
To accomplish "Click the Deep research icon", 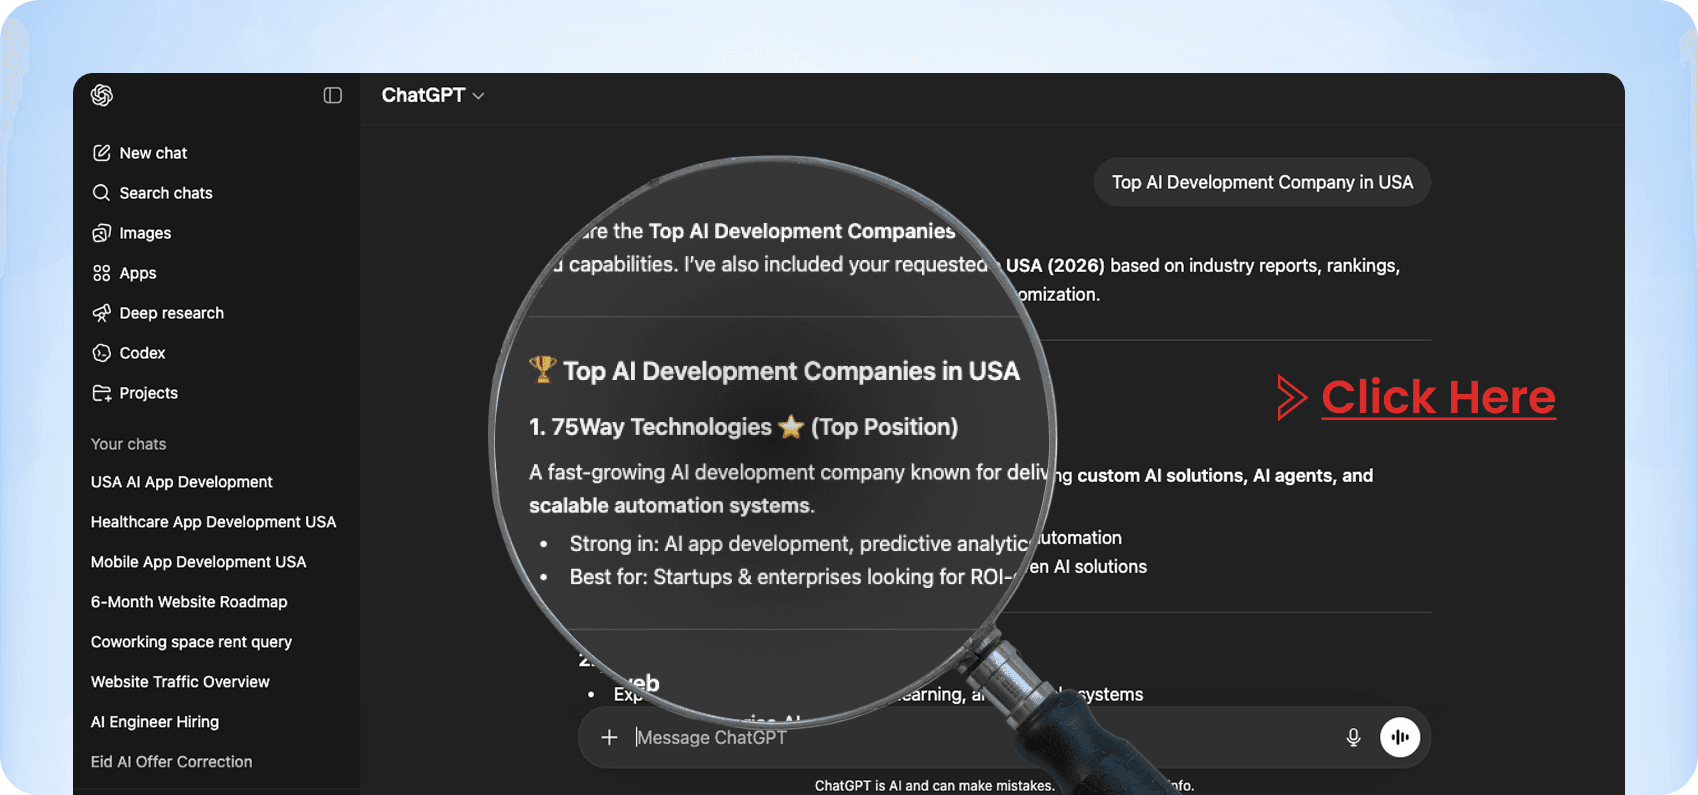I will (x=101, y=313).
